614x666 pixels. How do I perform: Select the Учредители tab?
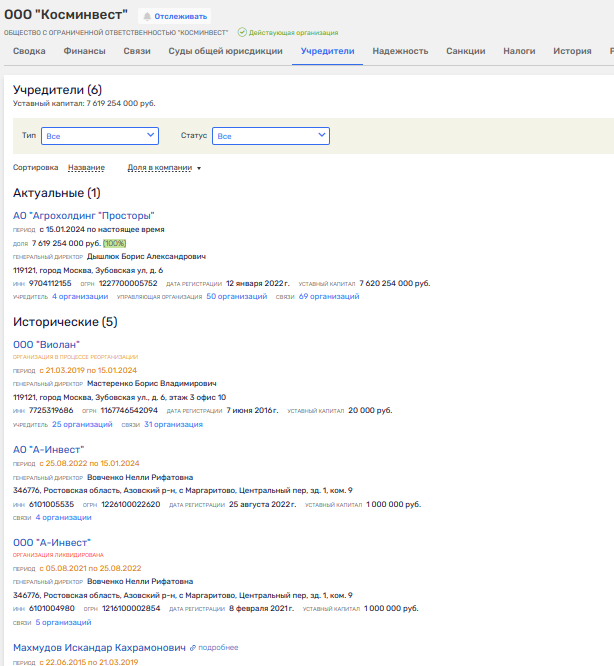coord(327,51)
